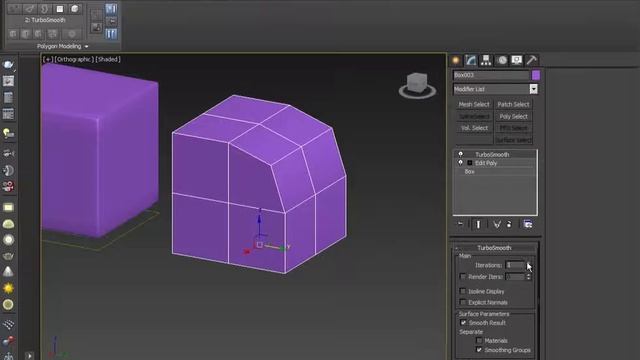Image resolution: width=640 pixels, height=360 pixels.
Task: Select Edit Poly in the modifier stack
Action: 486,163
